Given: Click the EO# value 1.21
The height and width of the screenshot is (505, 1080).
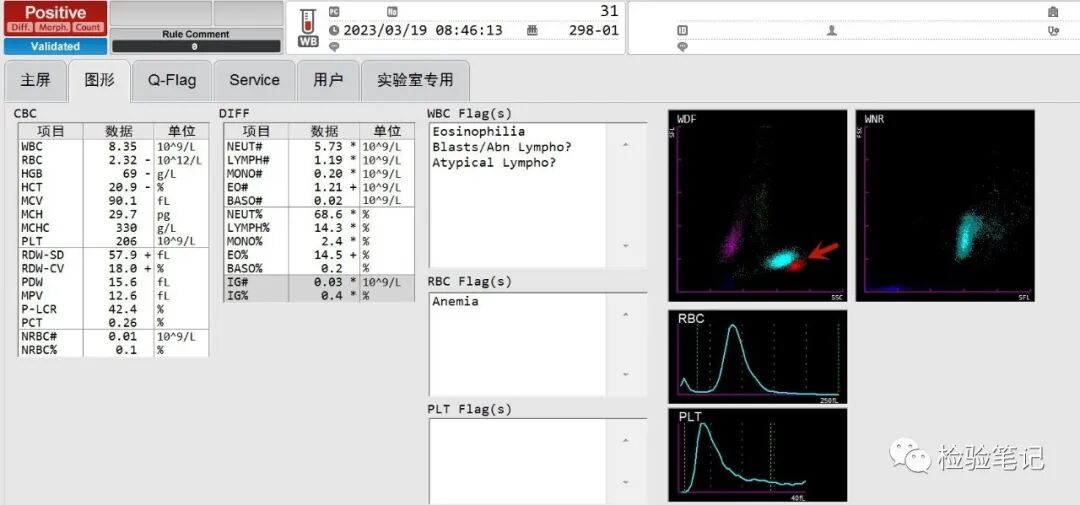Looking at the screenshot, I should pyautogui.click(x=327, y=187).
